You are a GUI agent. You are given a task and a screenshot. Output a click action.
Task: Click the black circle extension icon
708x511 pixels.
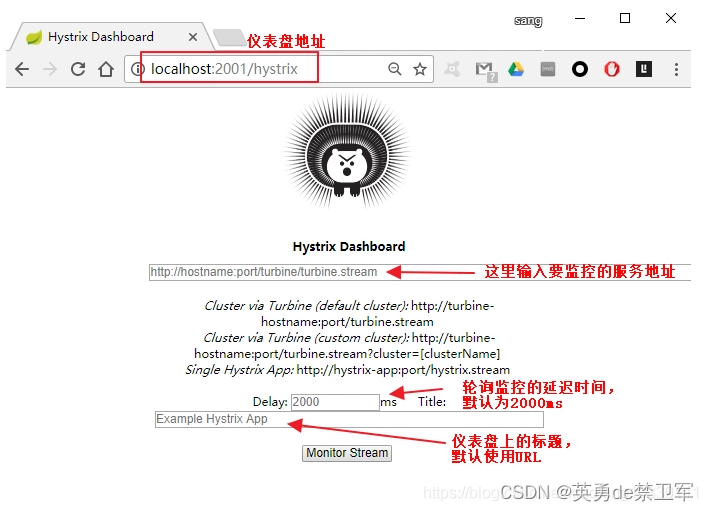(x=580, y=69)
